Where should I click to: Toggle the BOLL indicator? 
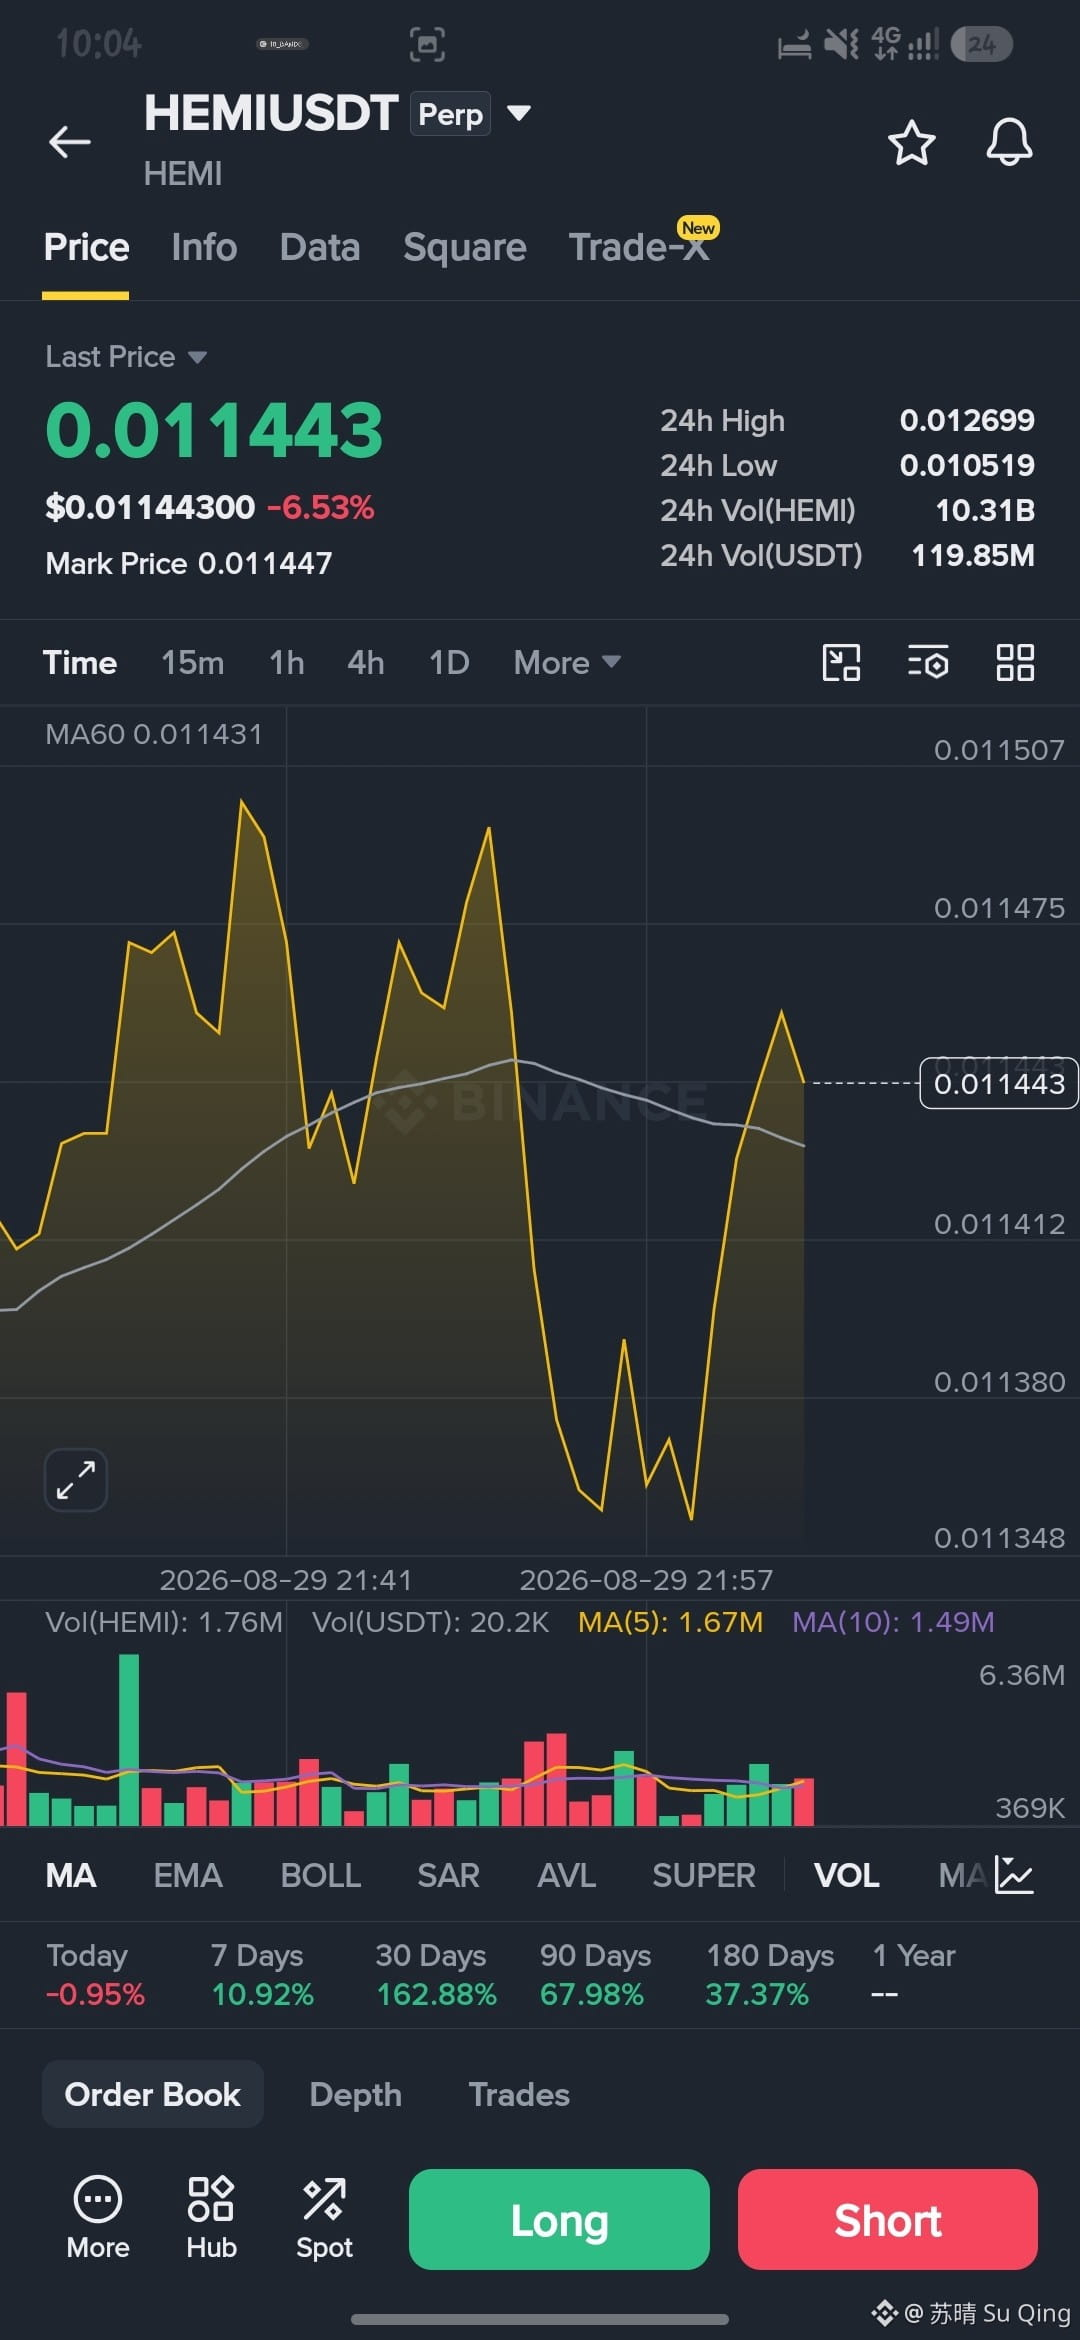[x=320, y=1876]
